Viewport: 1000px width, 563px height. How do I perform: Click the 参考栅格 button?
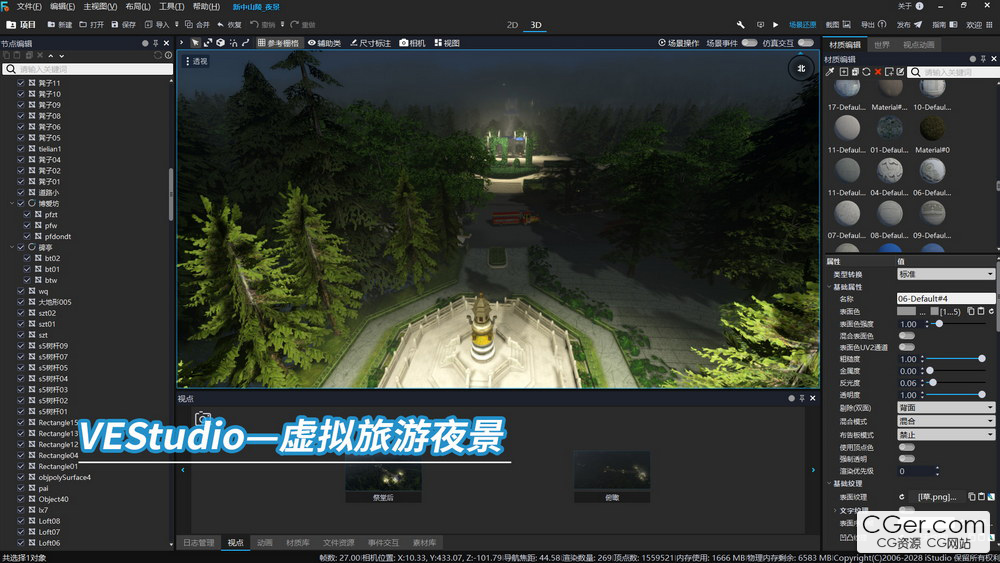tap(278, 43)
